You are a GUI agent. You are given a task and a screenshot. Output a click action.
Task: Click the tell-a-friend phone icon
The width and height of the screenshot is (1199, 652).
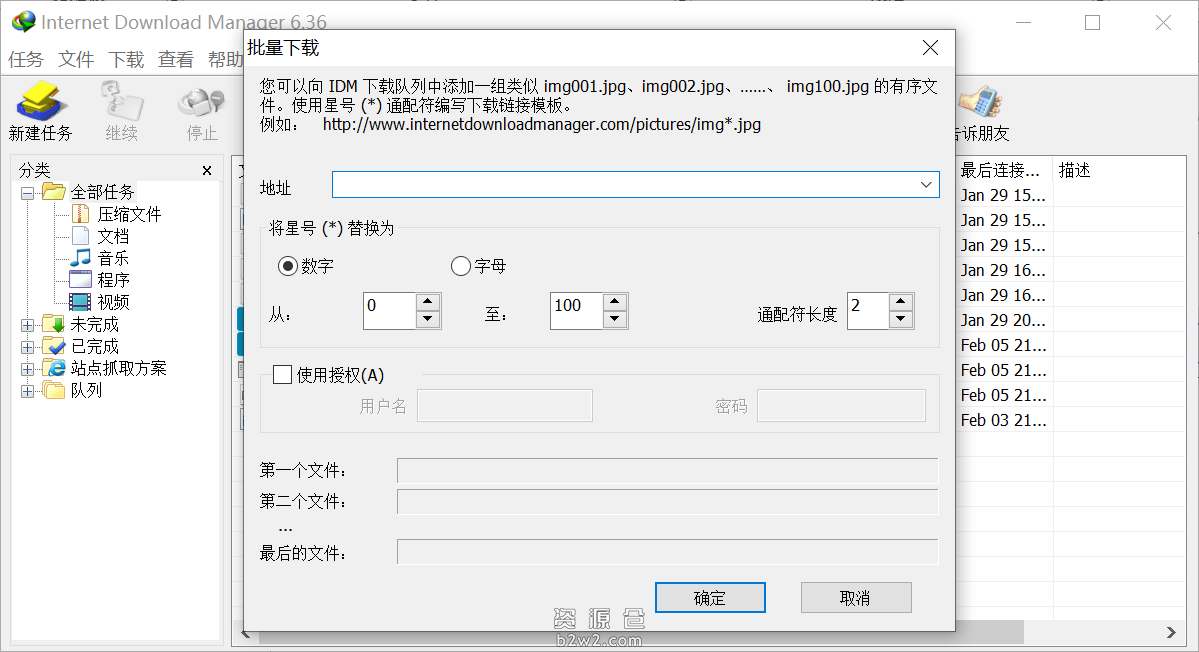pyautogui.click(x=979, y=103)
